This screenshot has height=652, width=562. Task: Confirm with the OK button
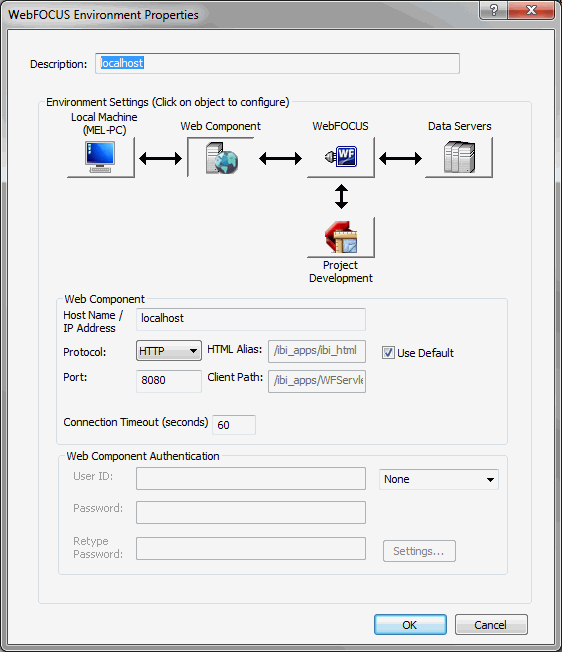click(x=410, y=625)
